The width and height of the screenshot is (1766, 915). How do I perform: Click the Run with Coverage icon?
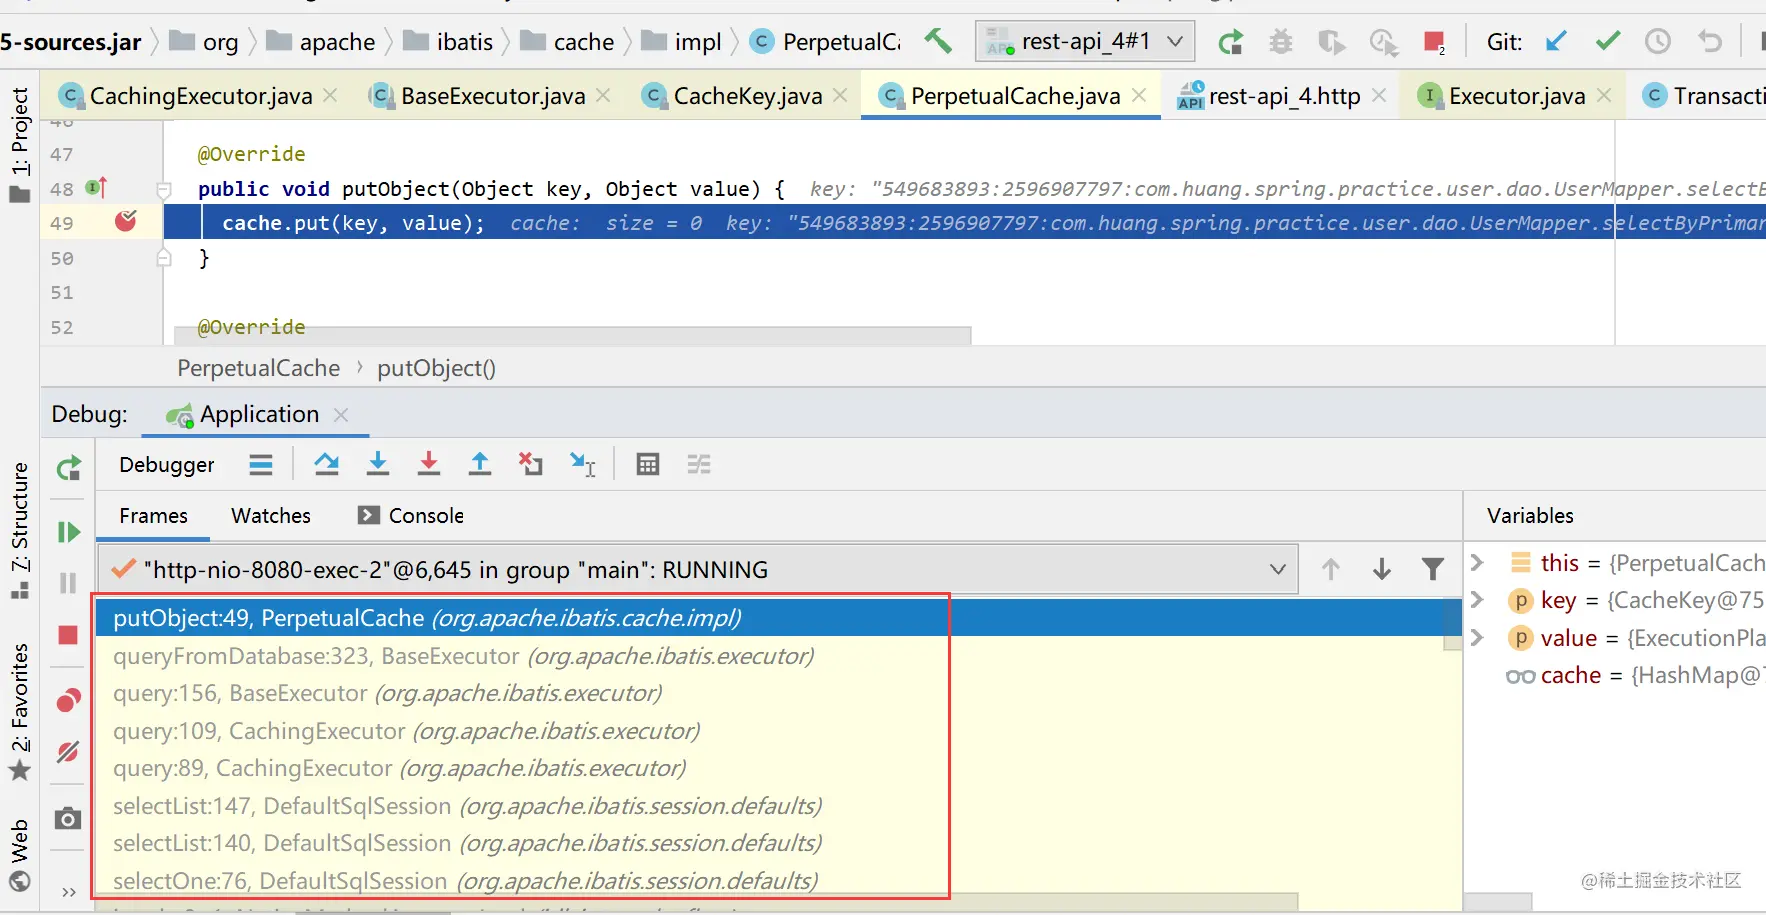coord(1331,42)
